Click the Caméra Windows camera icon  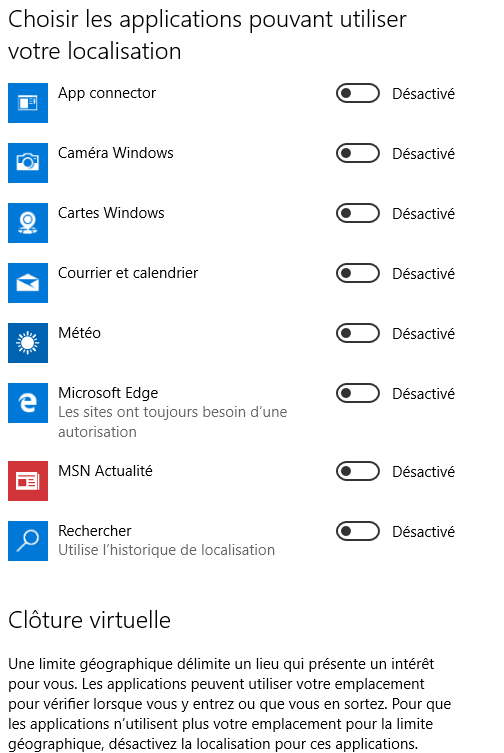[x=28, y=163]
